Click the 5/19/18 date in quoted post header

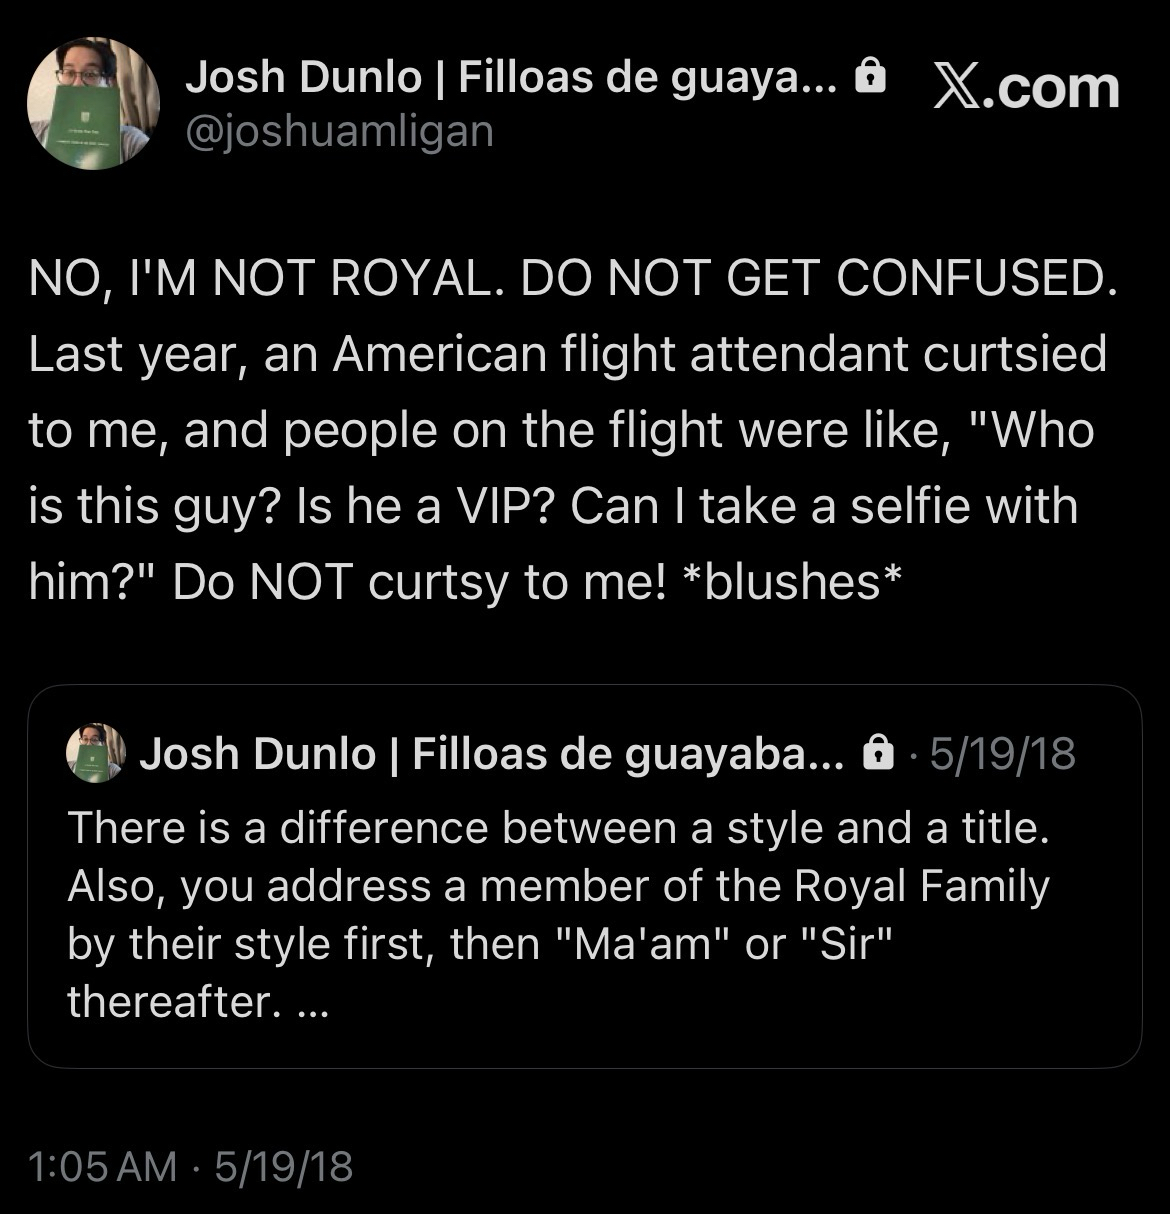(1002, 754)
